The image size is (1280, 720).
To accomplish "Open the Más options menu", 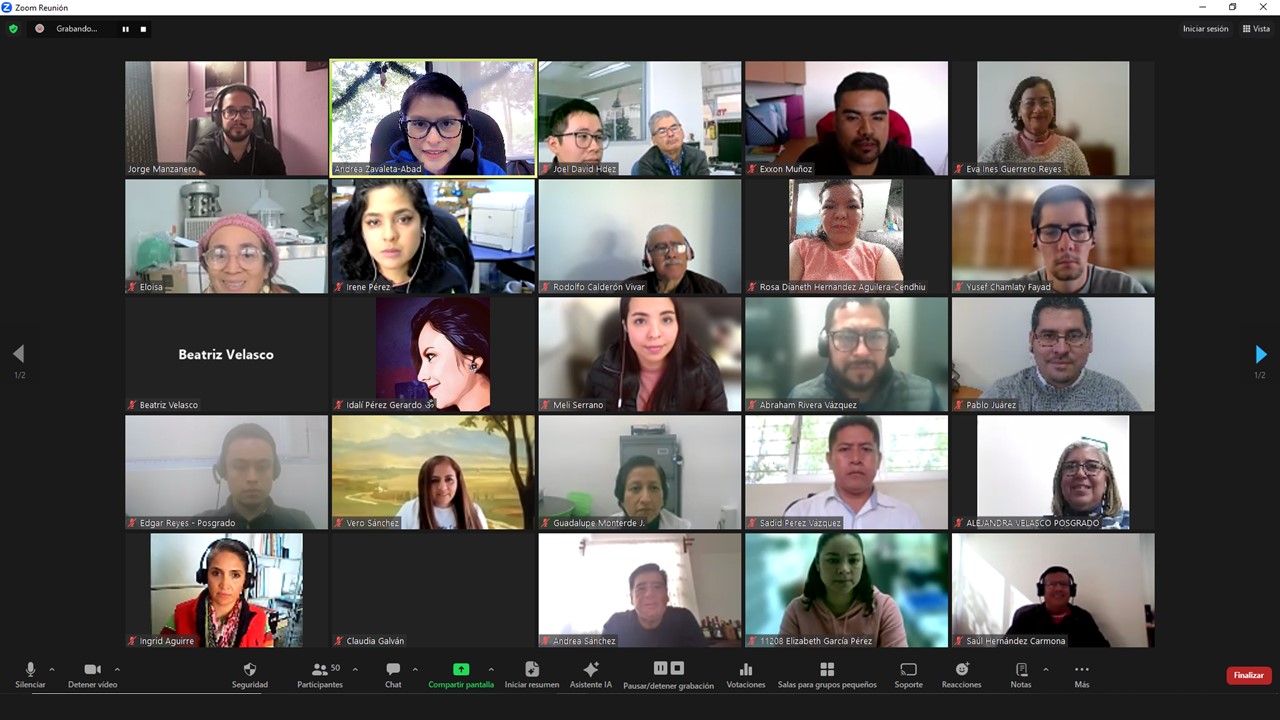I will pyautogui.click(x=1081, y=670).
